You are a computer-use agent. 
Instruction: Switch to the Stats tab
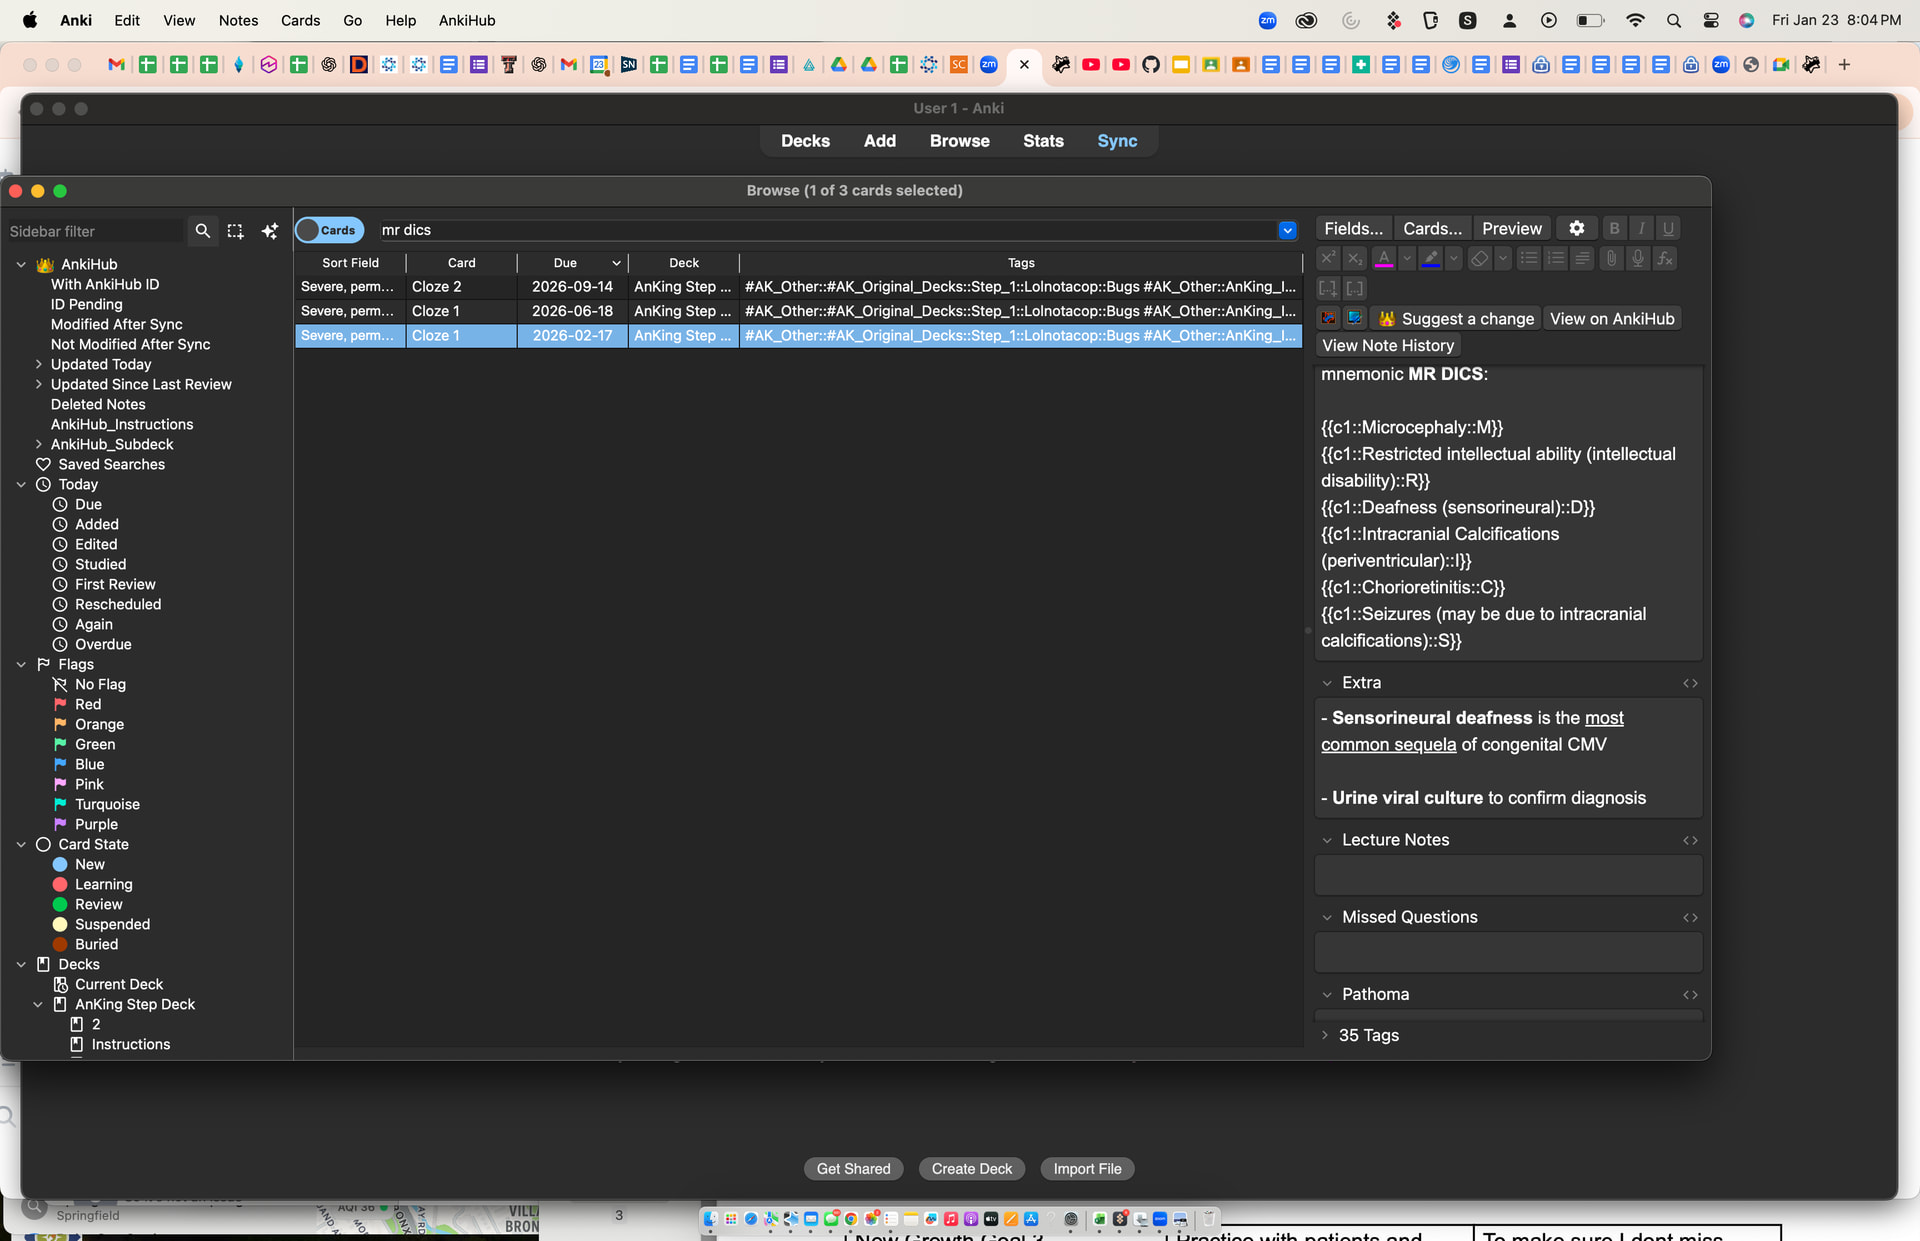(1042, 141)
